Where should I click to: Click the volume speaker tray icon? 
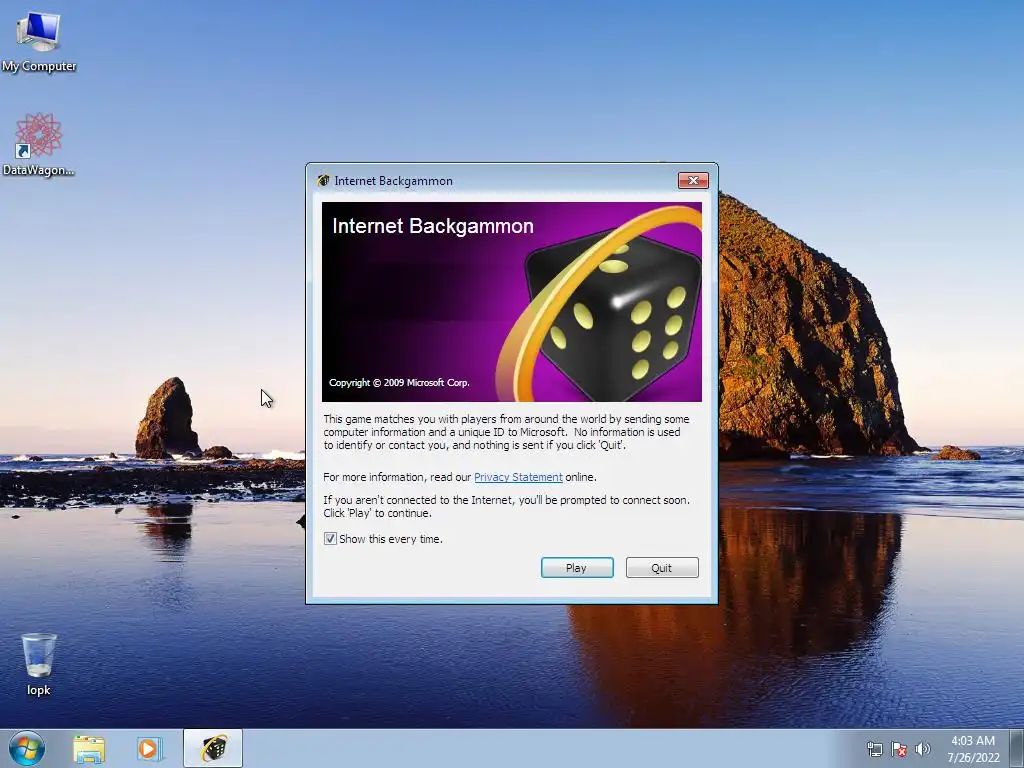point(922,749)
